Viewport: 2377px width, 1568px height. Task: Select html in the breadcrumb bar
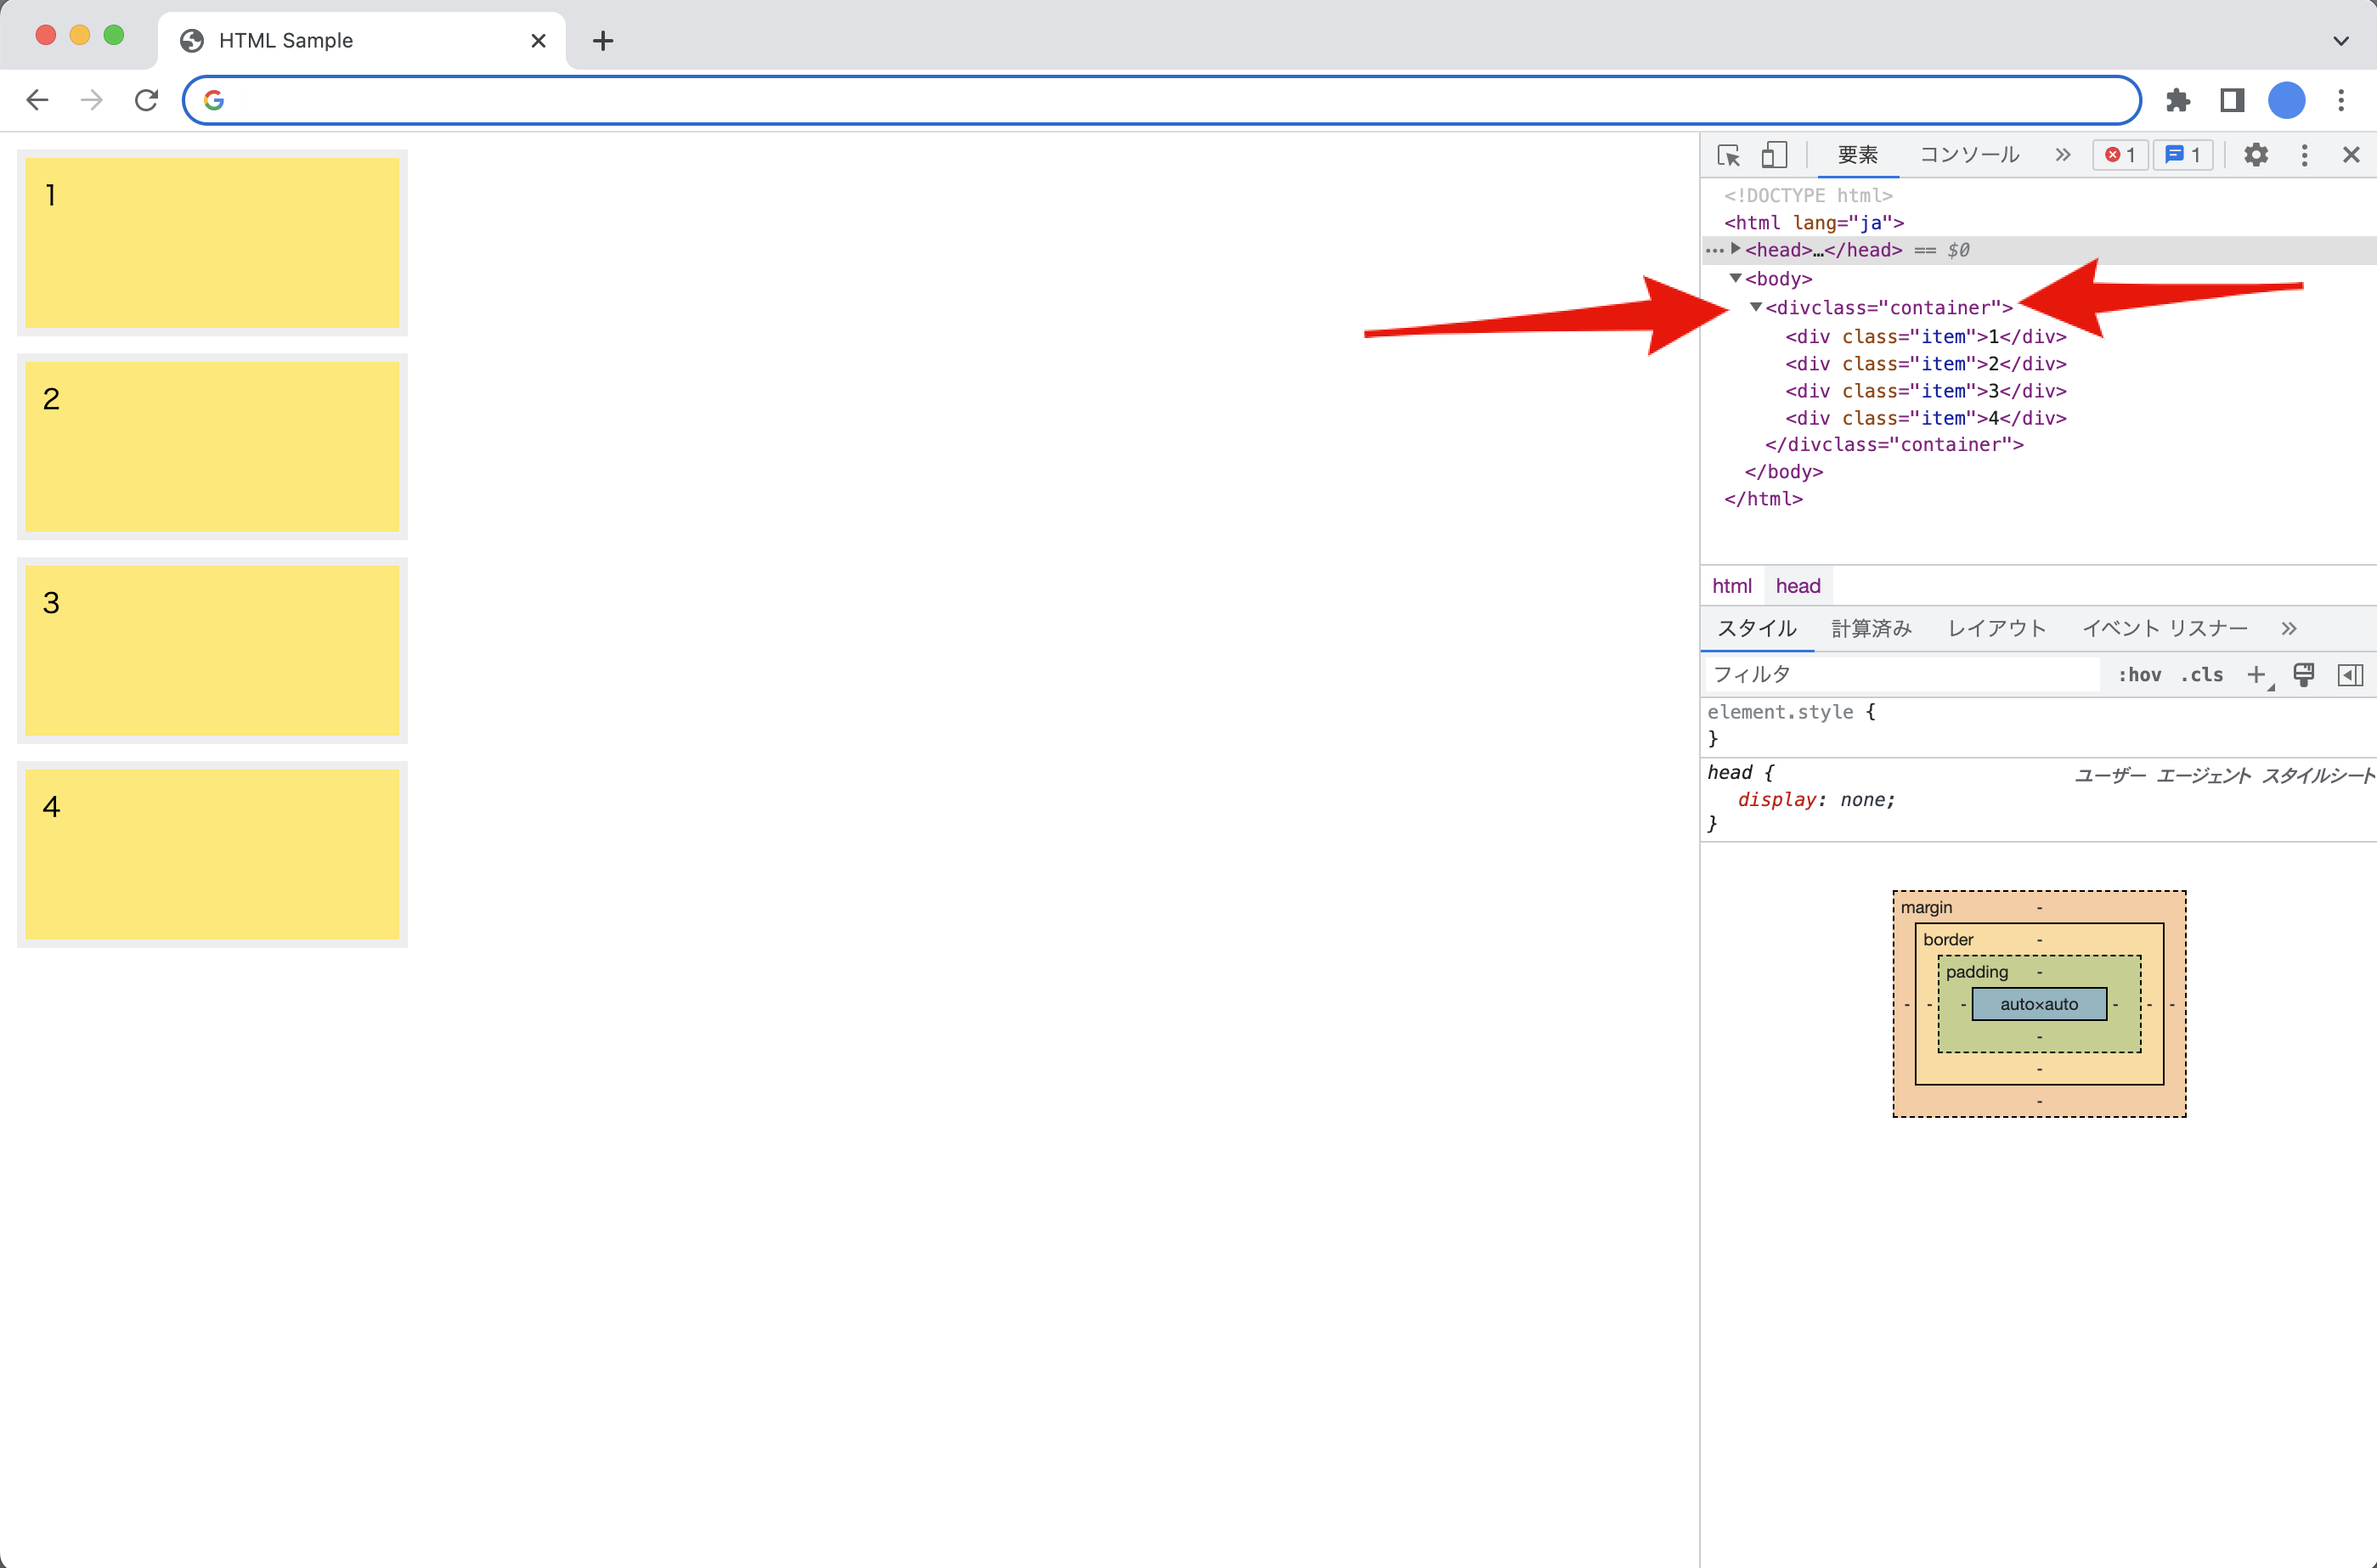1731,585
